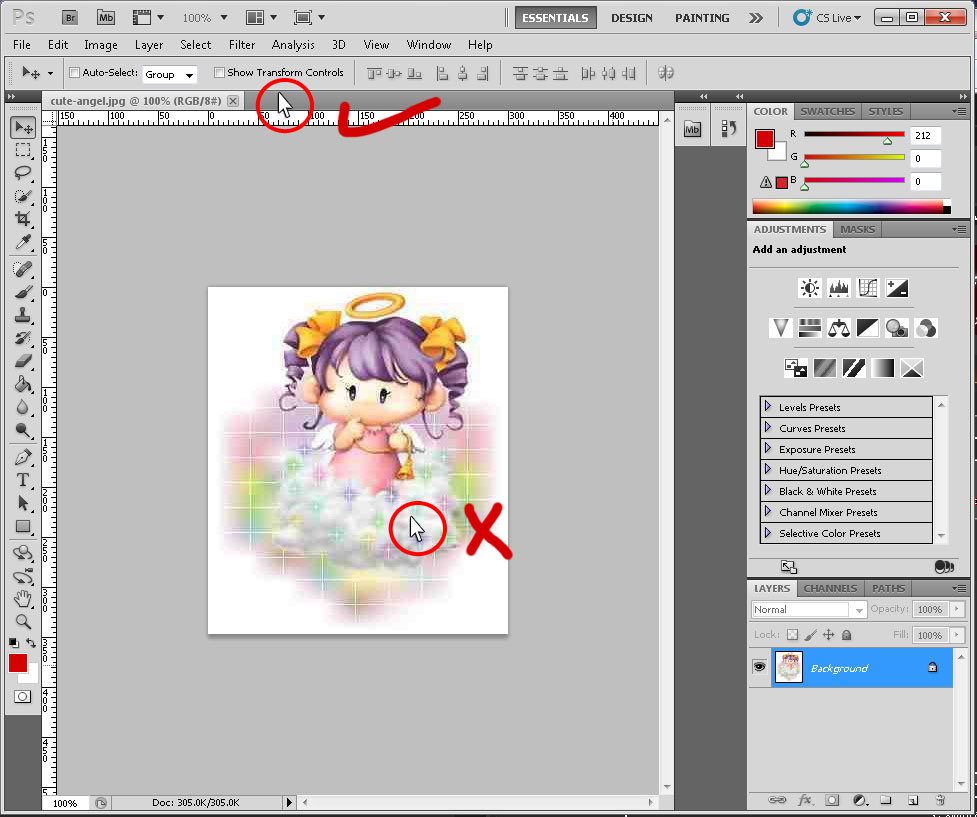Toggle Lock all padlock icon
The image size is (977, 817).
pyautogui.click(x=846, y=635)
